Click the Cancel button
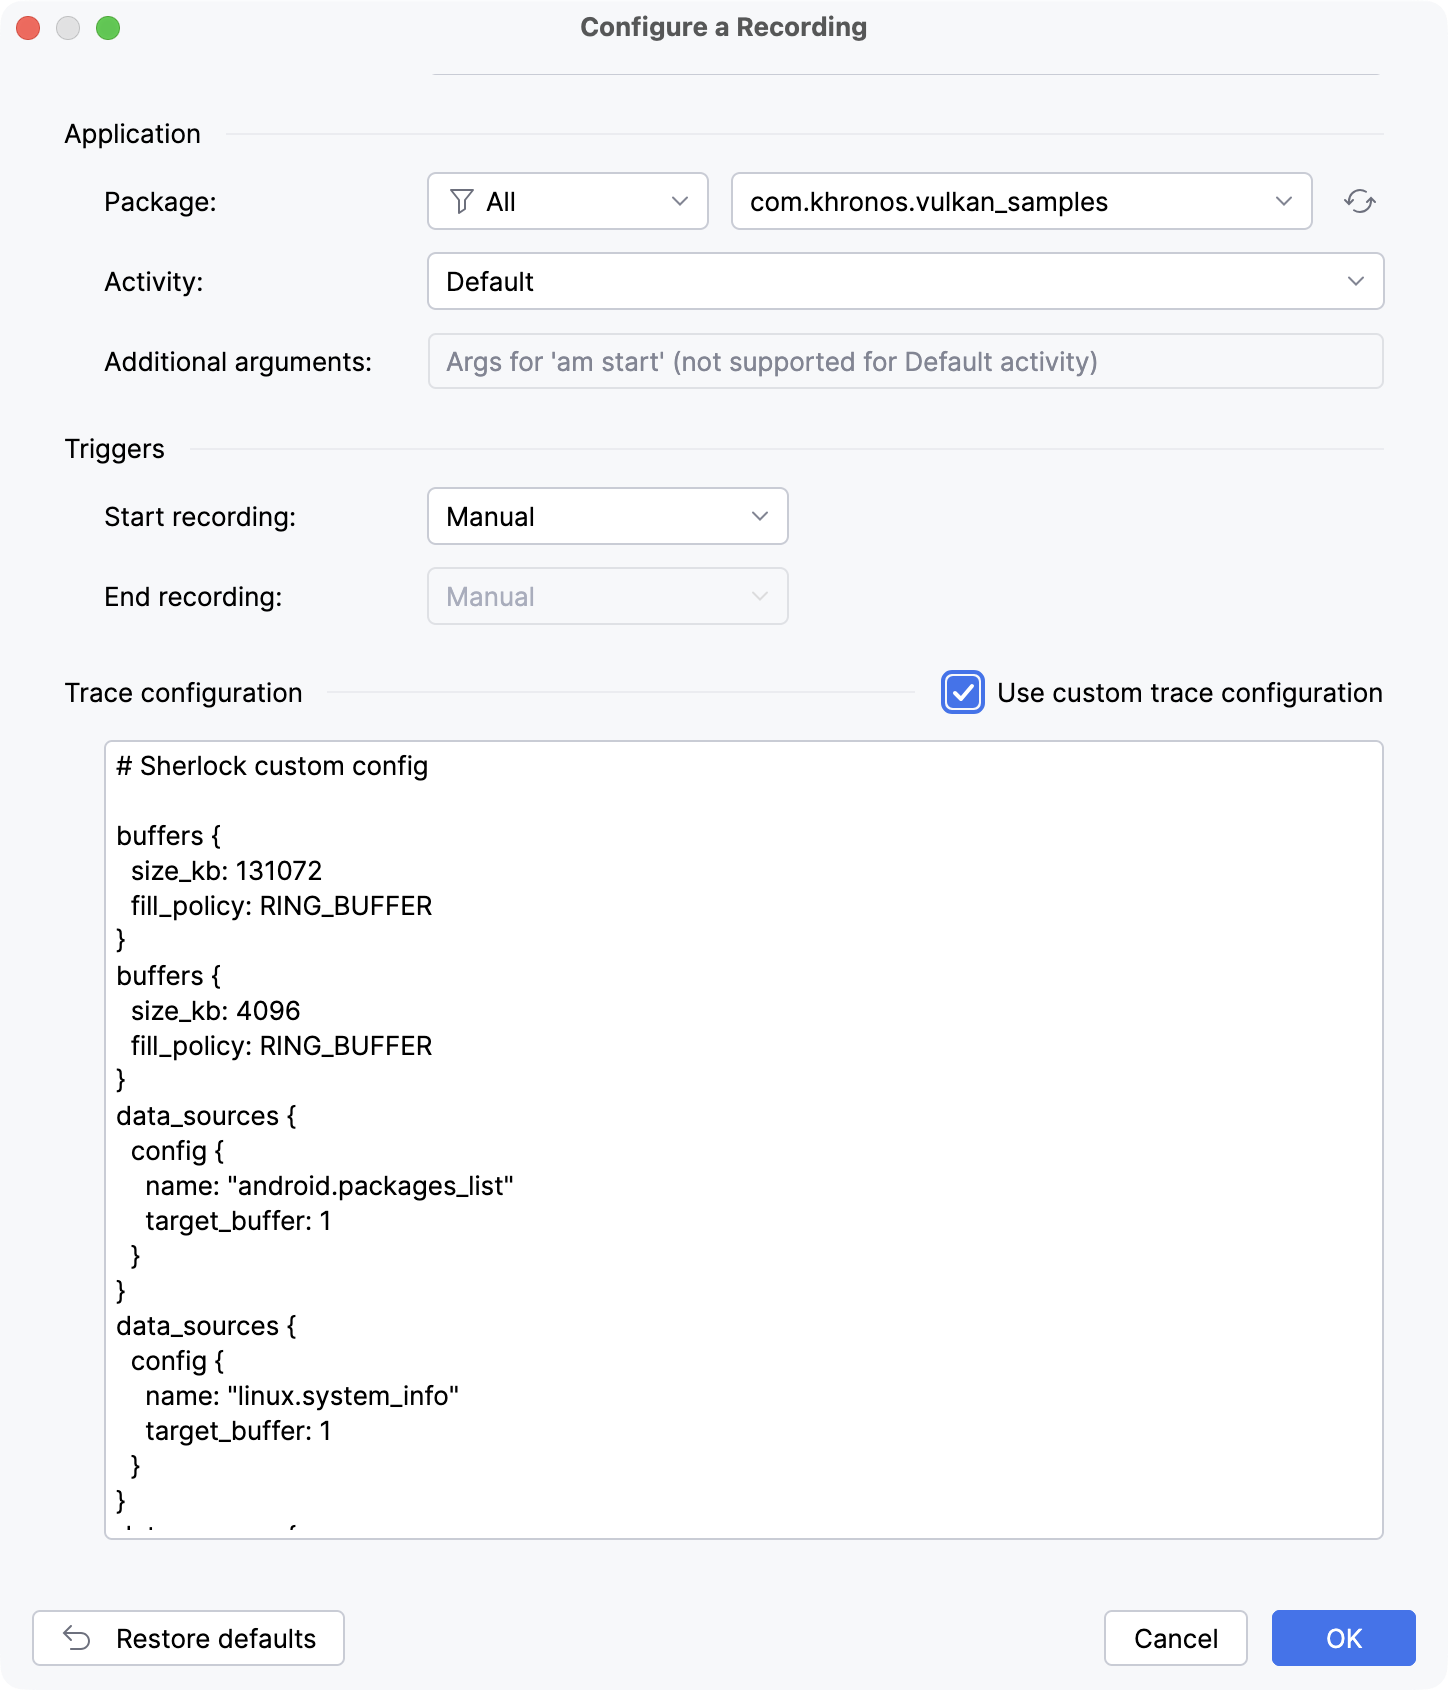1448x1690 pixels. [x=1176, y=1638]
